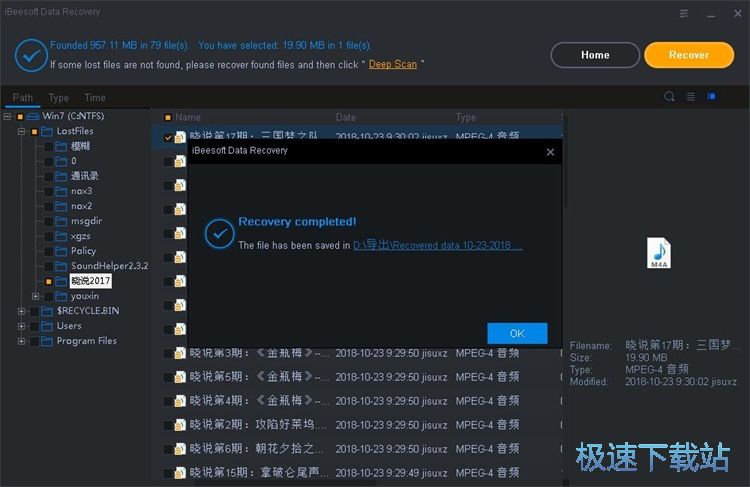Viewport: 750px width, 487px height.
Task: Click the M4A file preview thumbnail
Action: [659, 253]
